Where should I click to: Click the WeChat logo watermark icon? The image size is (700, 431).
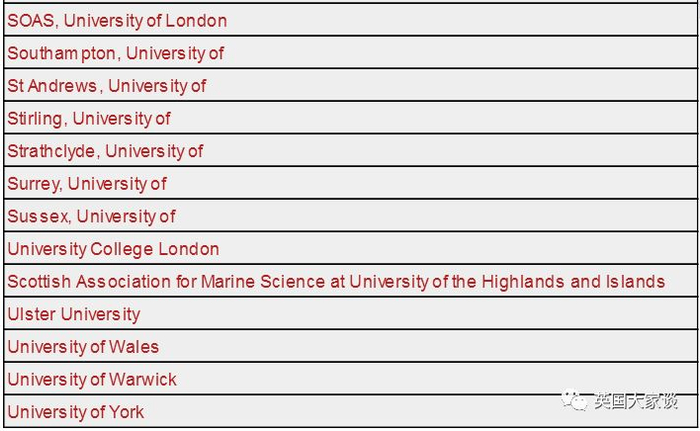(x=576, y=401)
